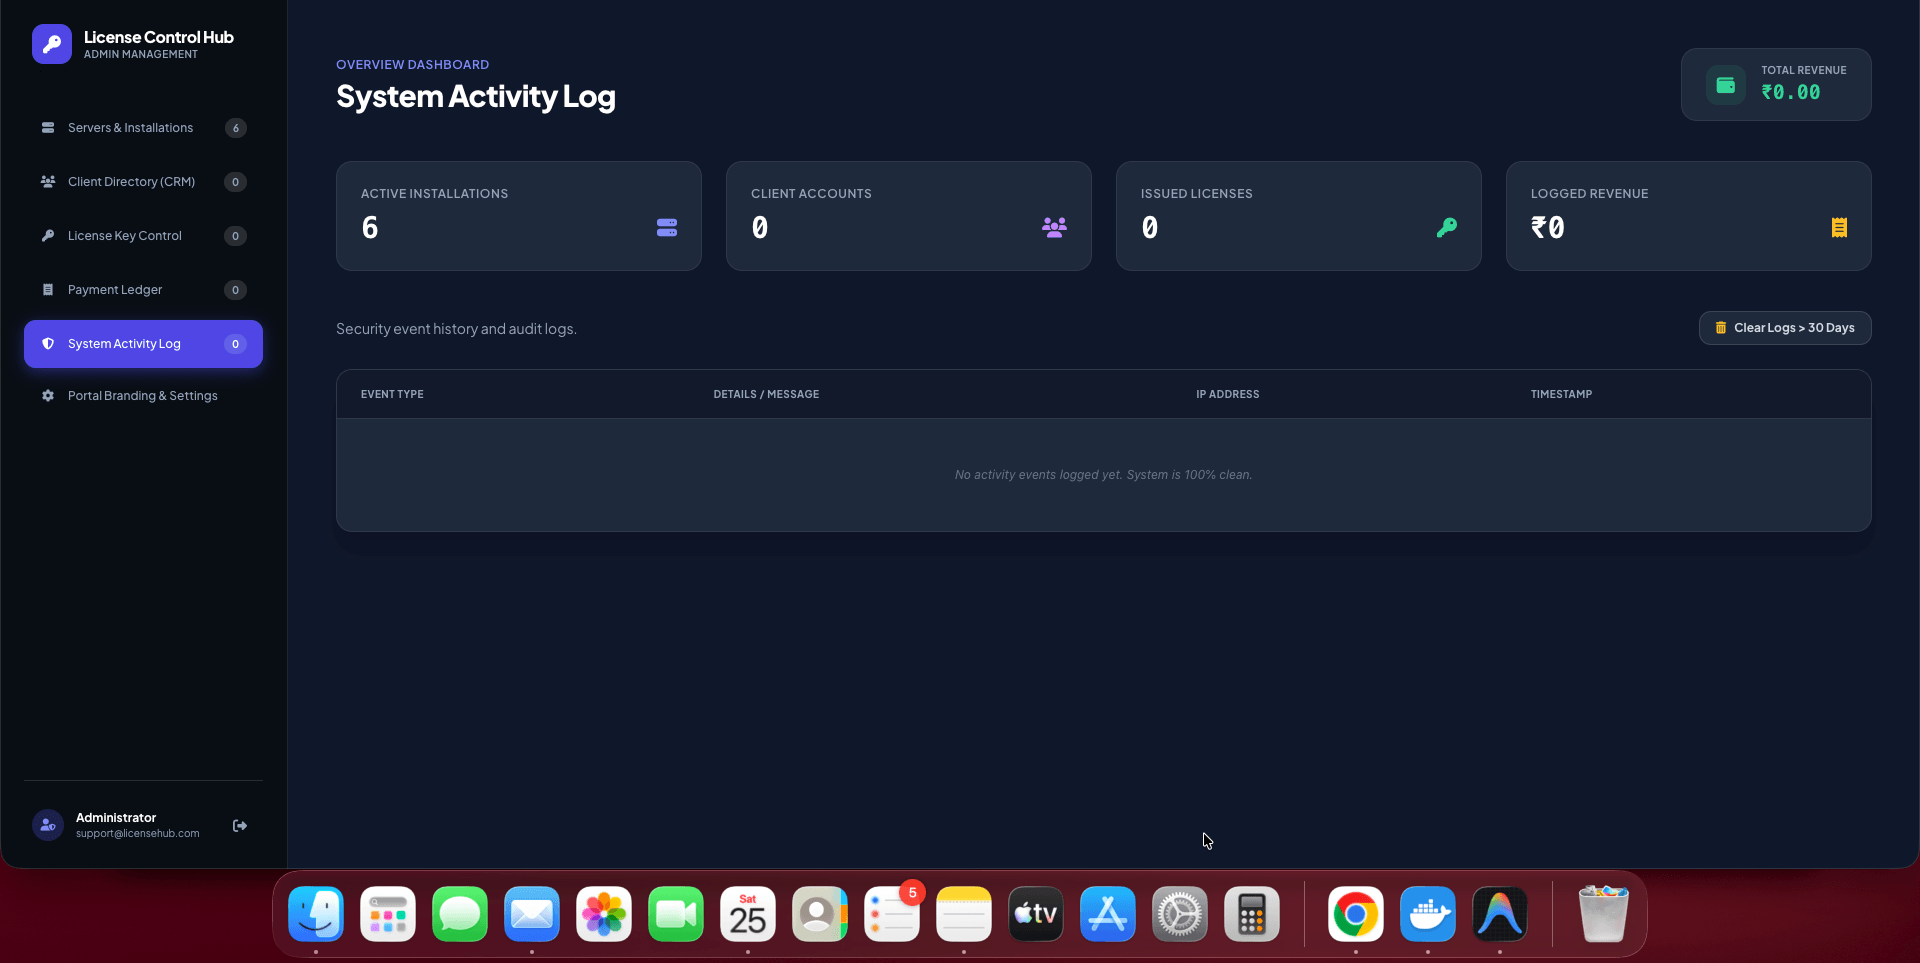Click the License Control Hub key logo
1920x963 pixels.
[52, 44]
